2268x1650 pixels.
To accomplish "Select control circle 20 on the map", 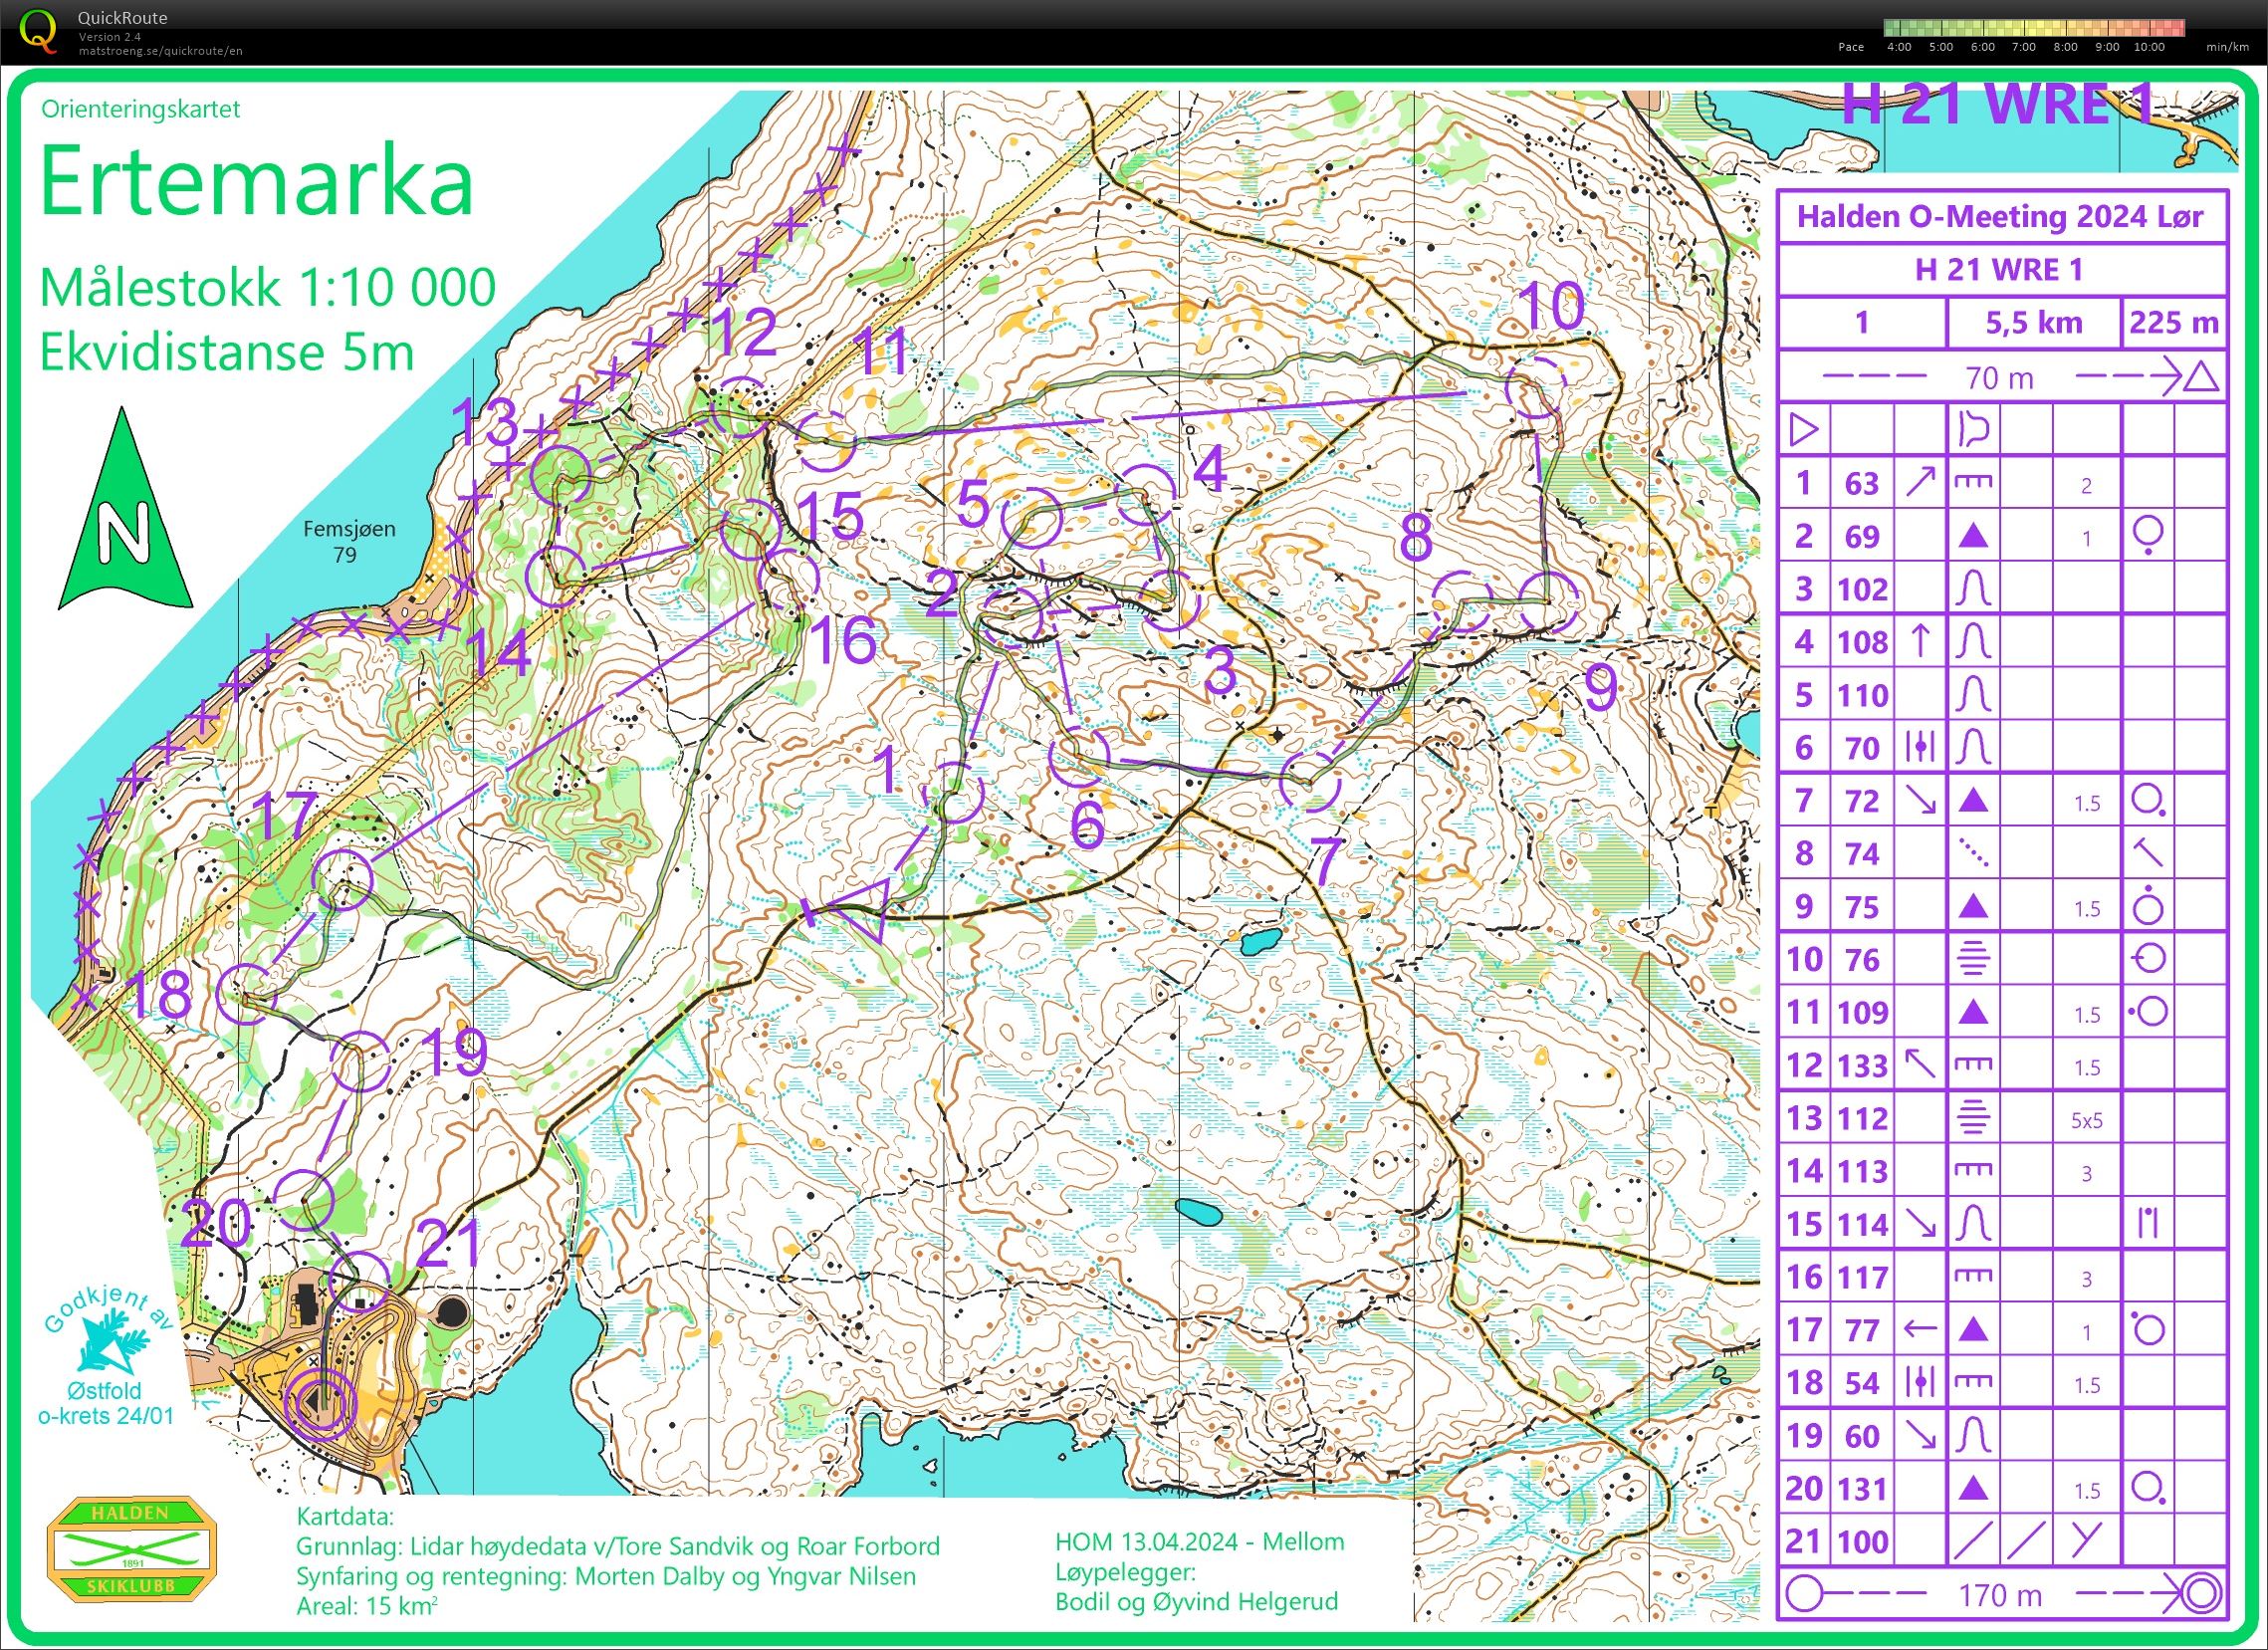I will click(x=303, y=1198).
